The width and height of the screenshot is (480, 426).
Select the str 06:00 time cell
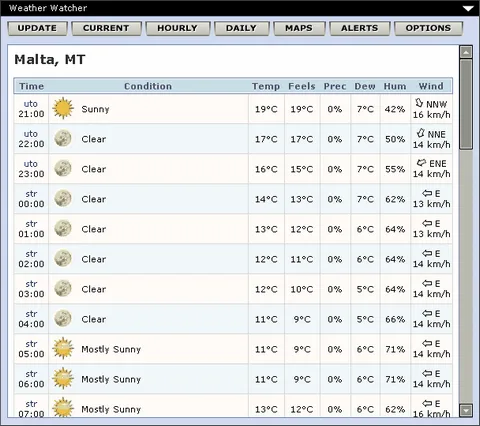31,379
